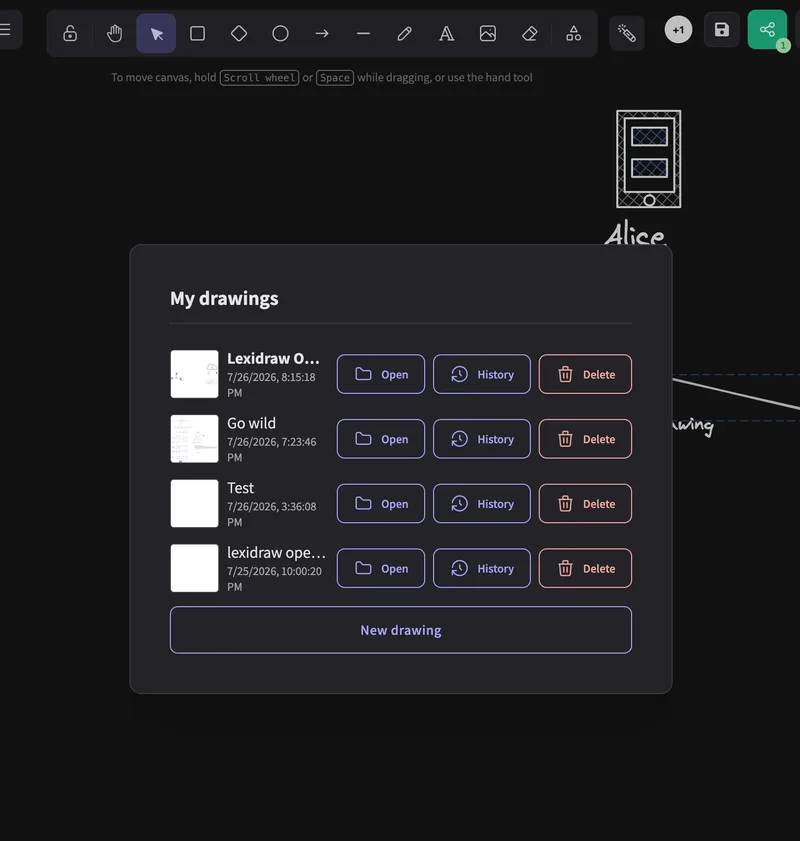800x841 pixels.
Task: Click the Test drawing thumbnail
Action: tap(194, 504)
